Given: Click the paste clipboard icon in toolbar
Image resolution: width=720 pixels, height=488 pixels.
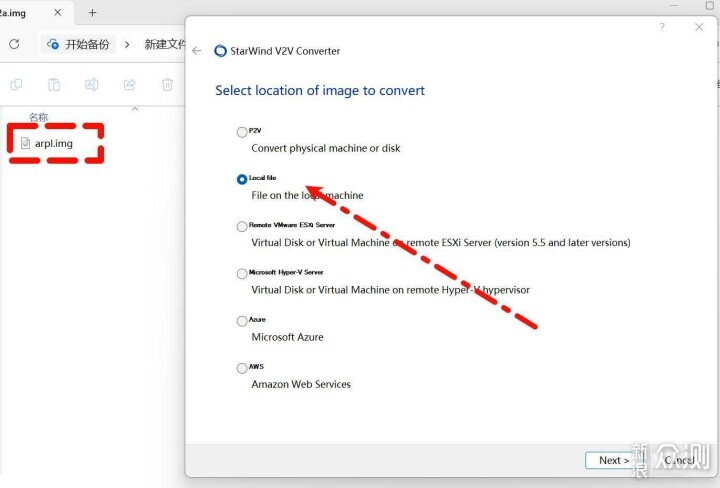Looking at the screenshot, I should click(x=54, y=84).
